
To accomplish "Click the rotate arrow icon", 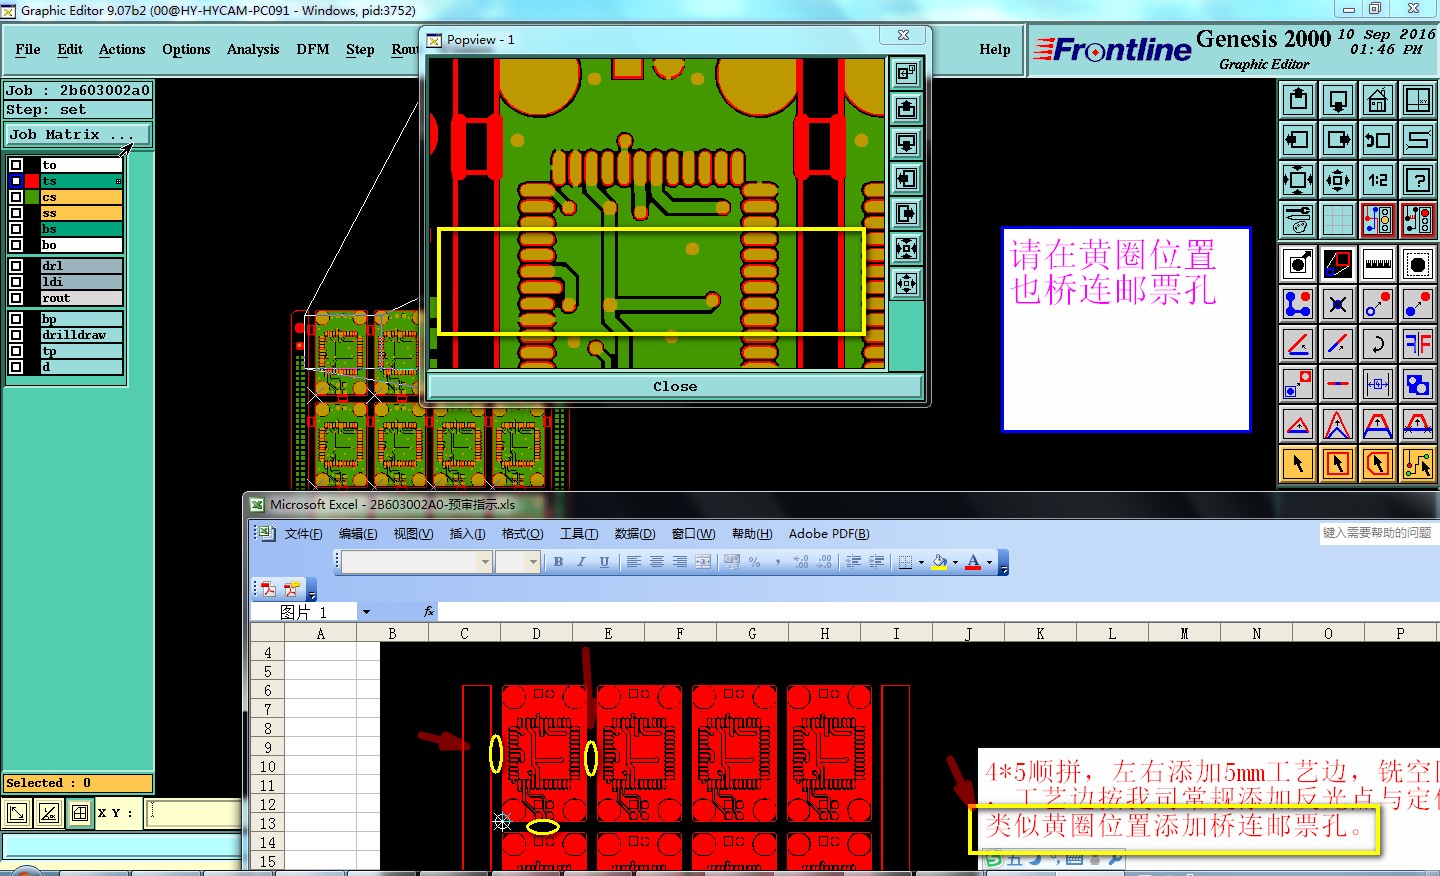I will (1377, 344).
